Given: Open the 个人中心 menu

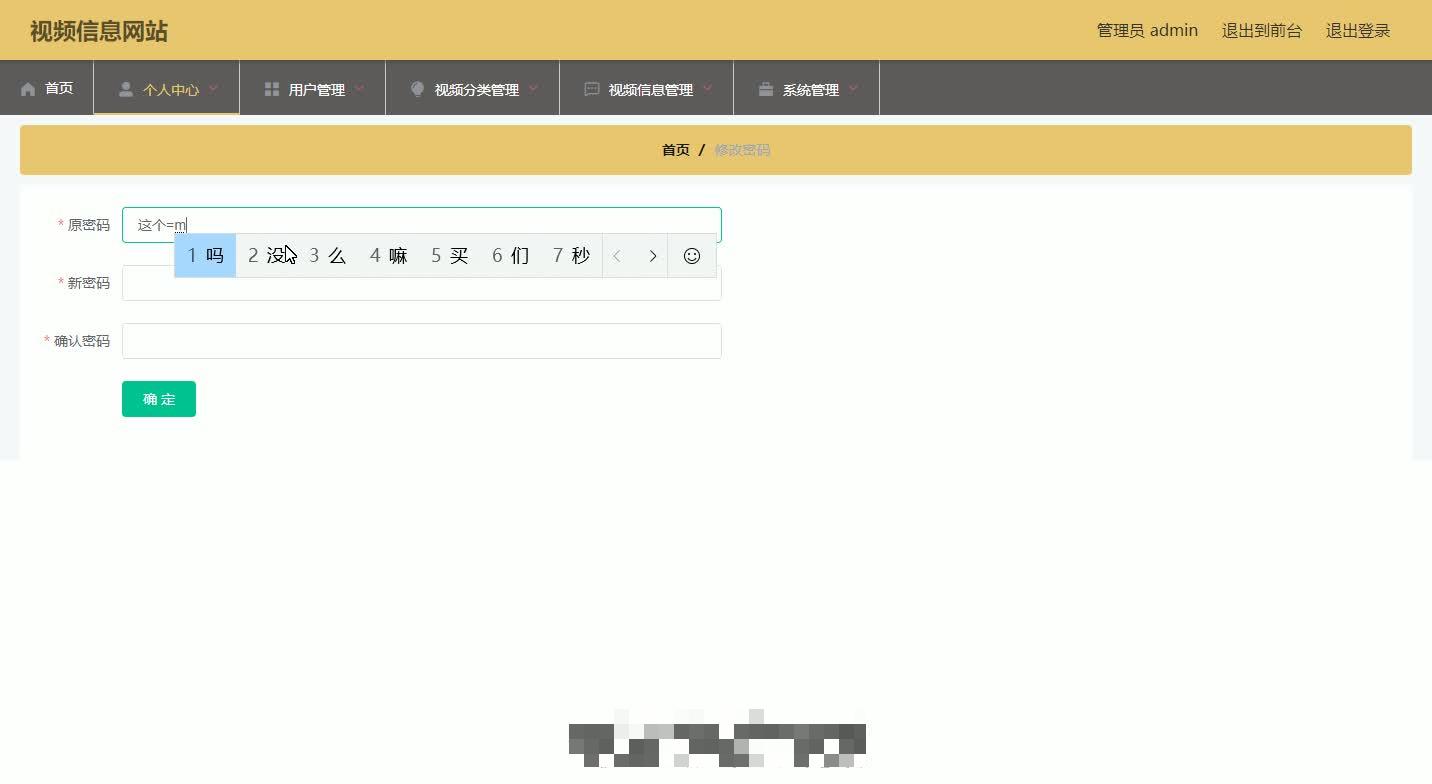Looking at the screenshot, I should 167,88.
